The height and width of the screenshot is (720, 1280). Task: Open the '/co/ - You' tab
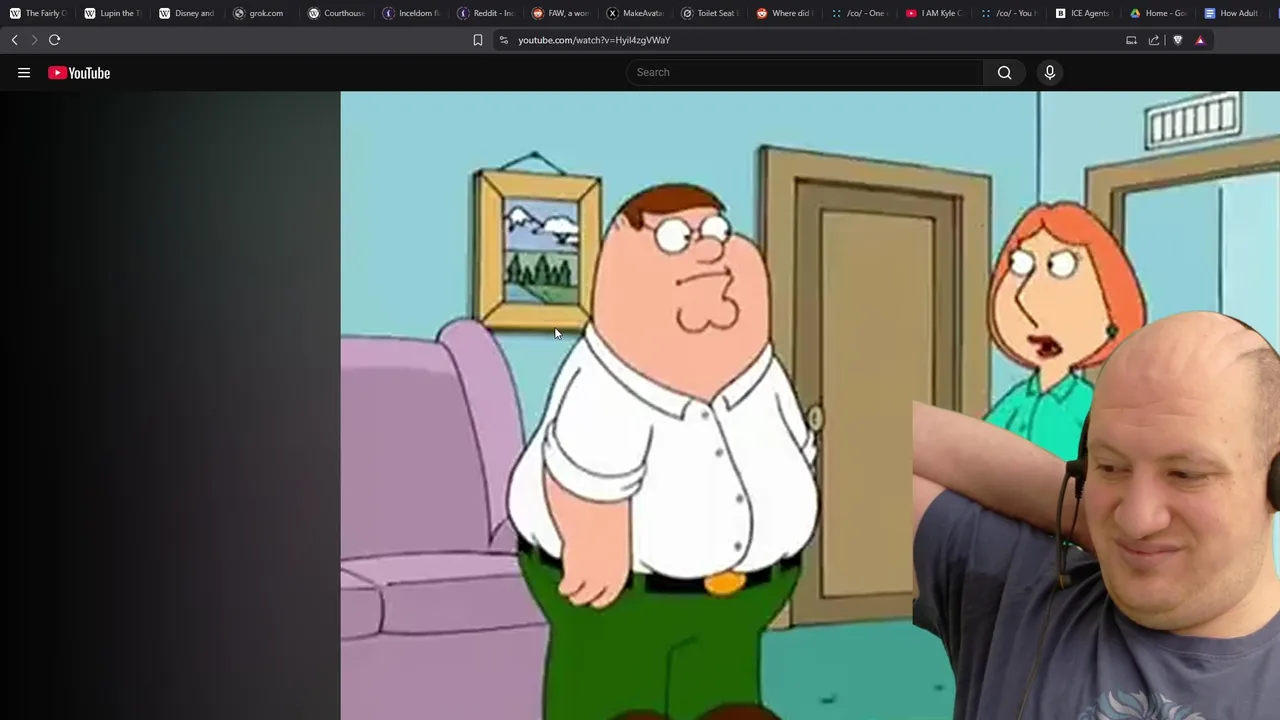pyautogui.click(x=1009, y=13)
